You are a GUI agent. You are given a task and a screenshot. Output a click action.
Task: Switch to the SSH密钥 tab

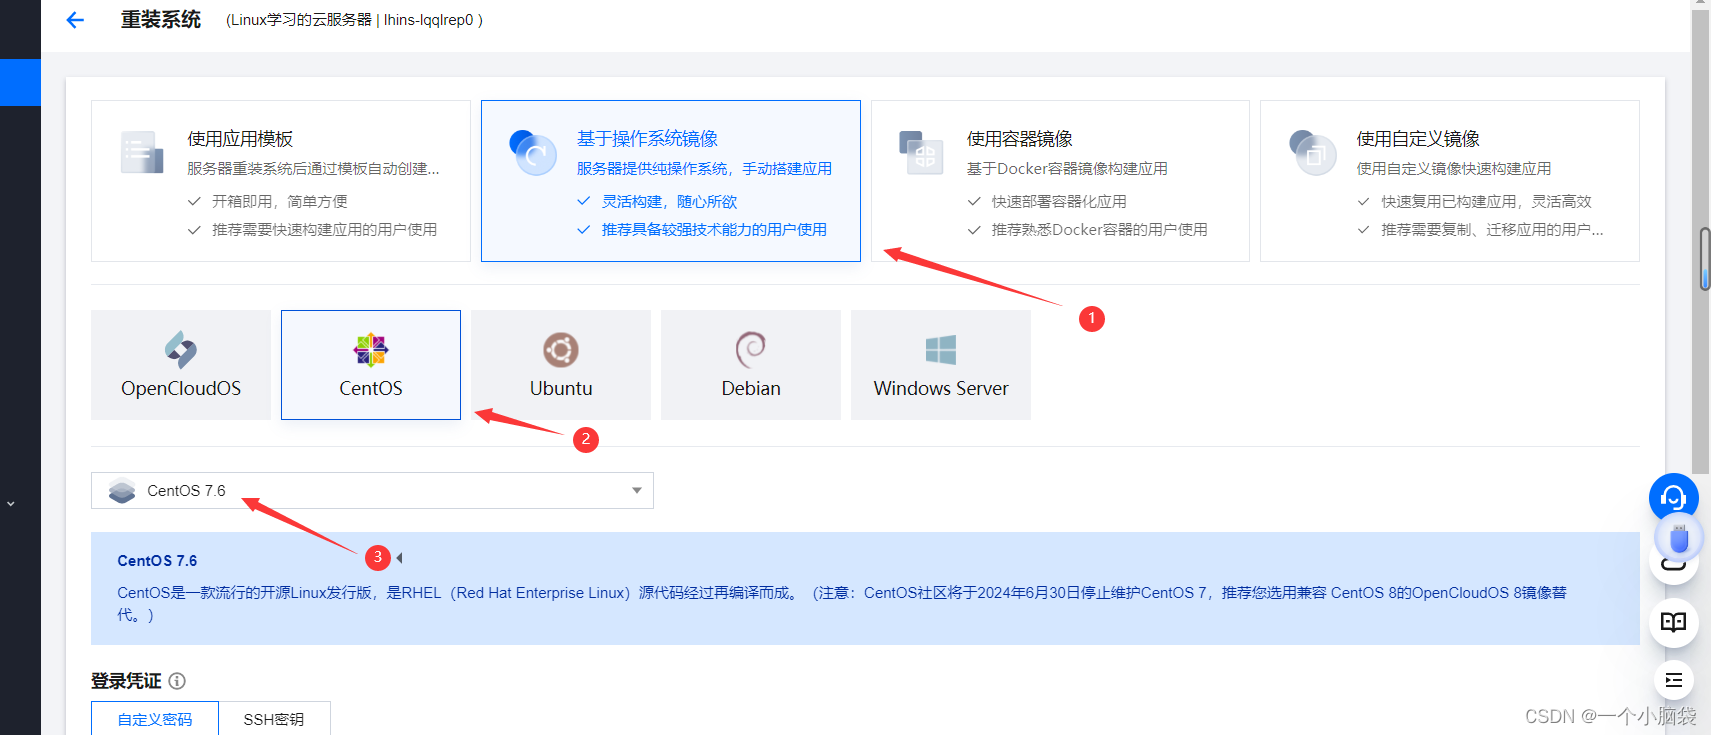point(274,719)
